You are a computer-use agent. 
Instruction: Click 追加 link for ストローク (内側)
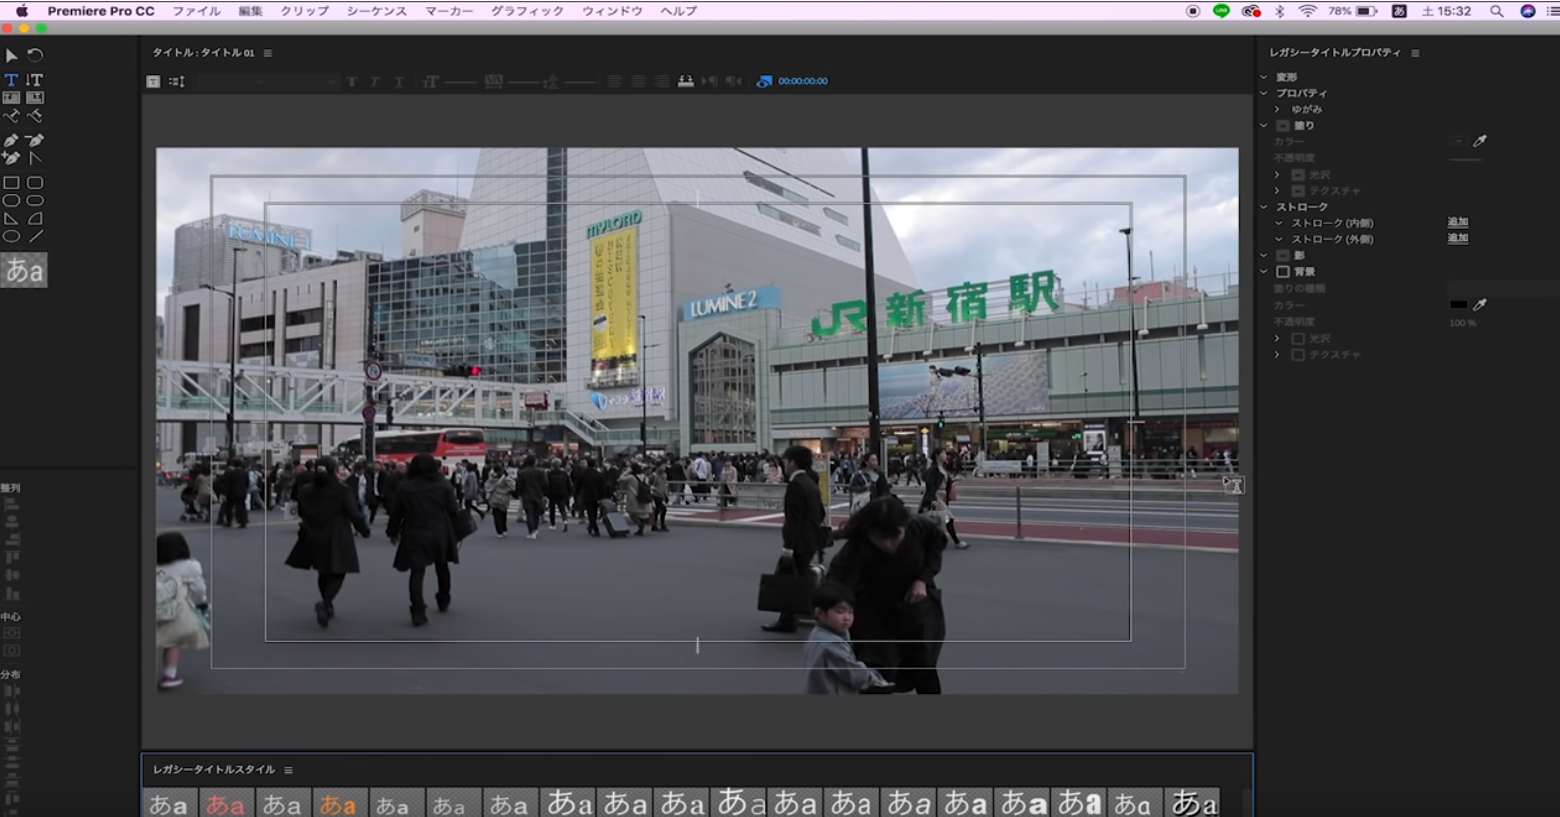pos(1458,222)
